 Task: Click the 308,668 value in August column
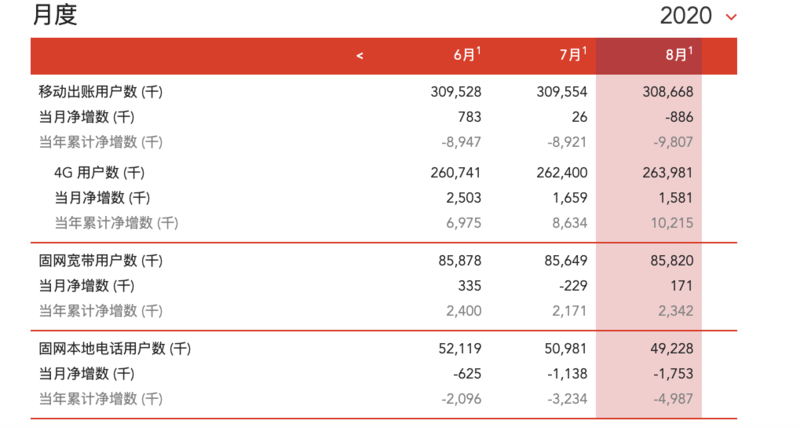coord(667,91)
